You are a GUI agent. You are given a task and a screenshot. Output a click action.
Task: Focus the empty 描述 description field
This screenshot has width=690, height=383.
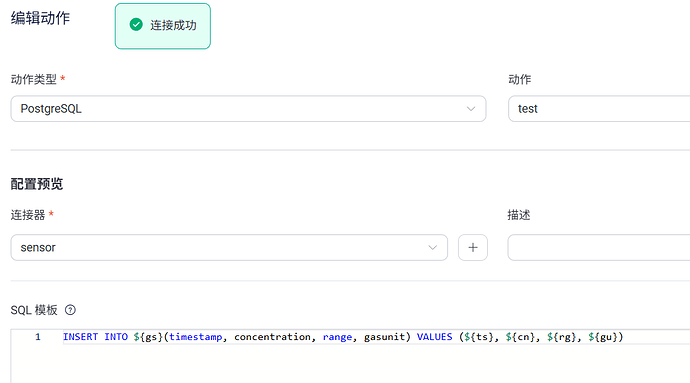(x=598, y=247)
